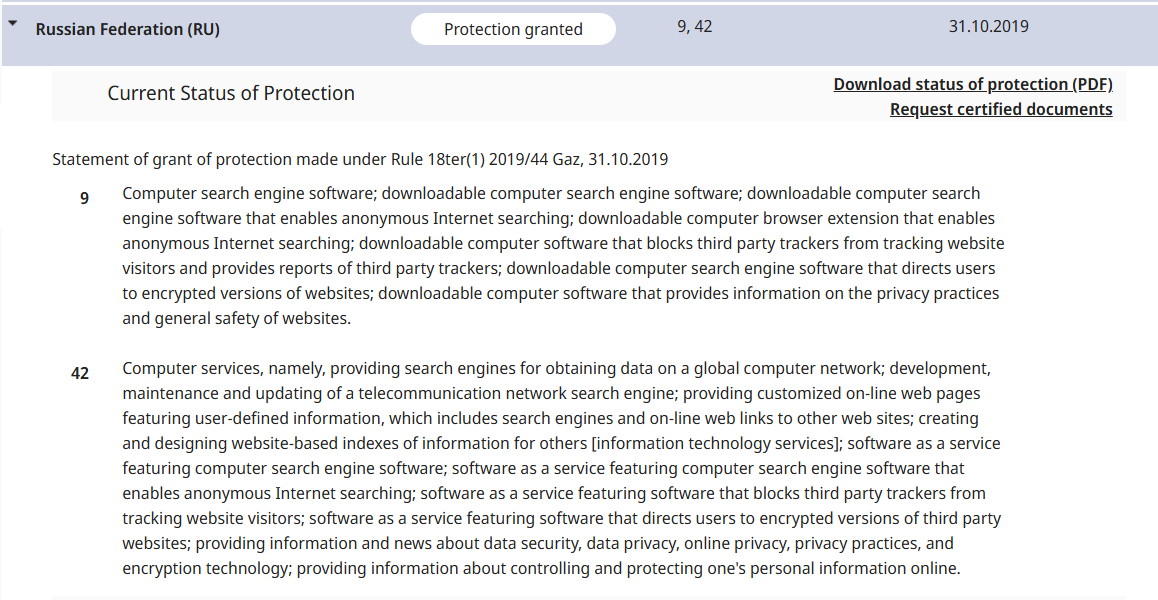Click the general safety of websites line

(236, 318)
